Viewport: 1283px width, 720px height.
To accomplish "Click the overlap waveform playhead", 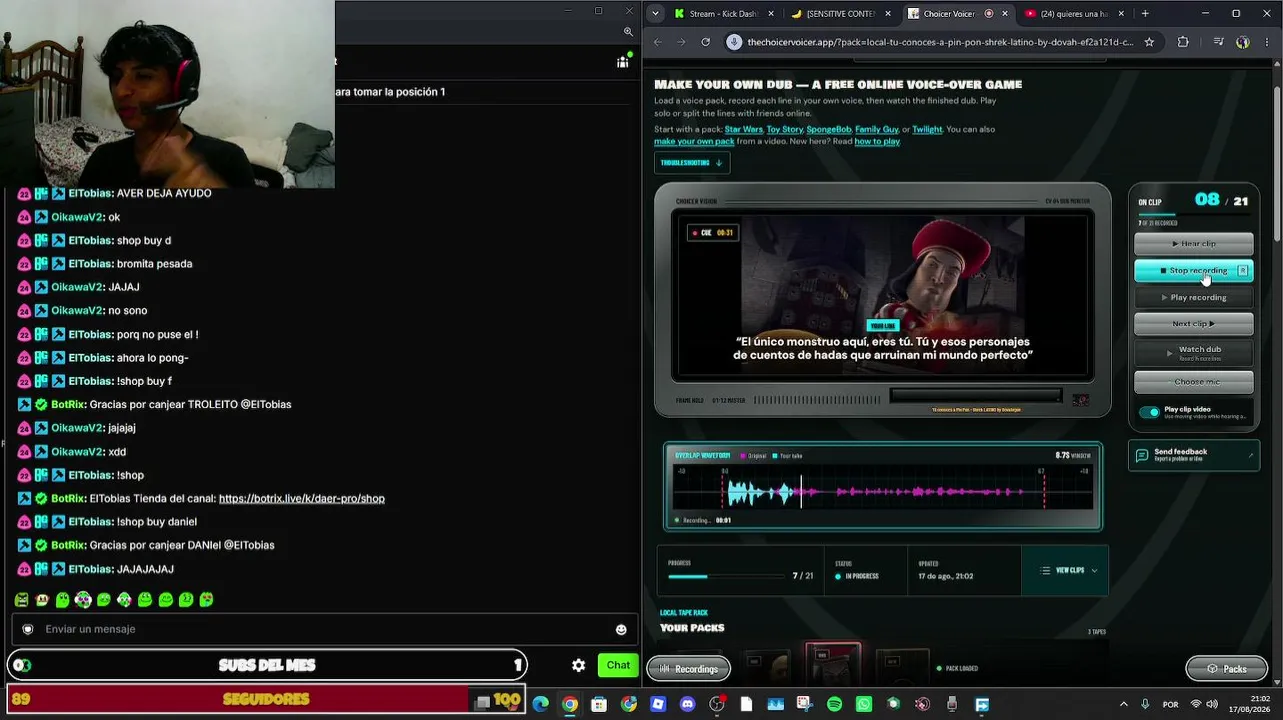I will pos(801,491).
